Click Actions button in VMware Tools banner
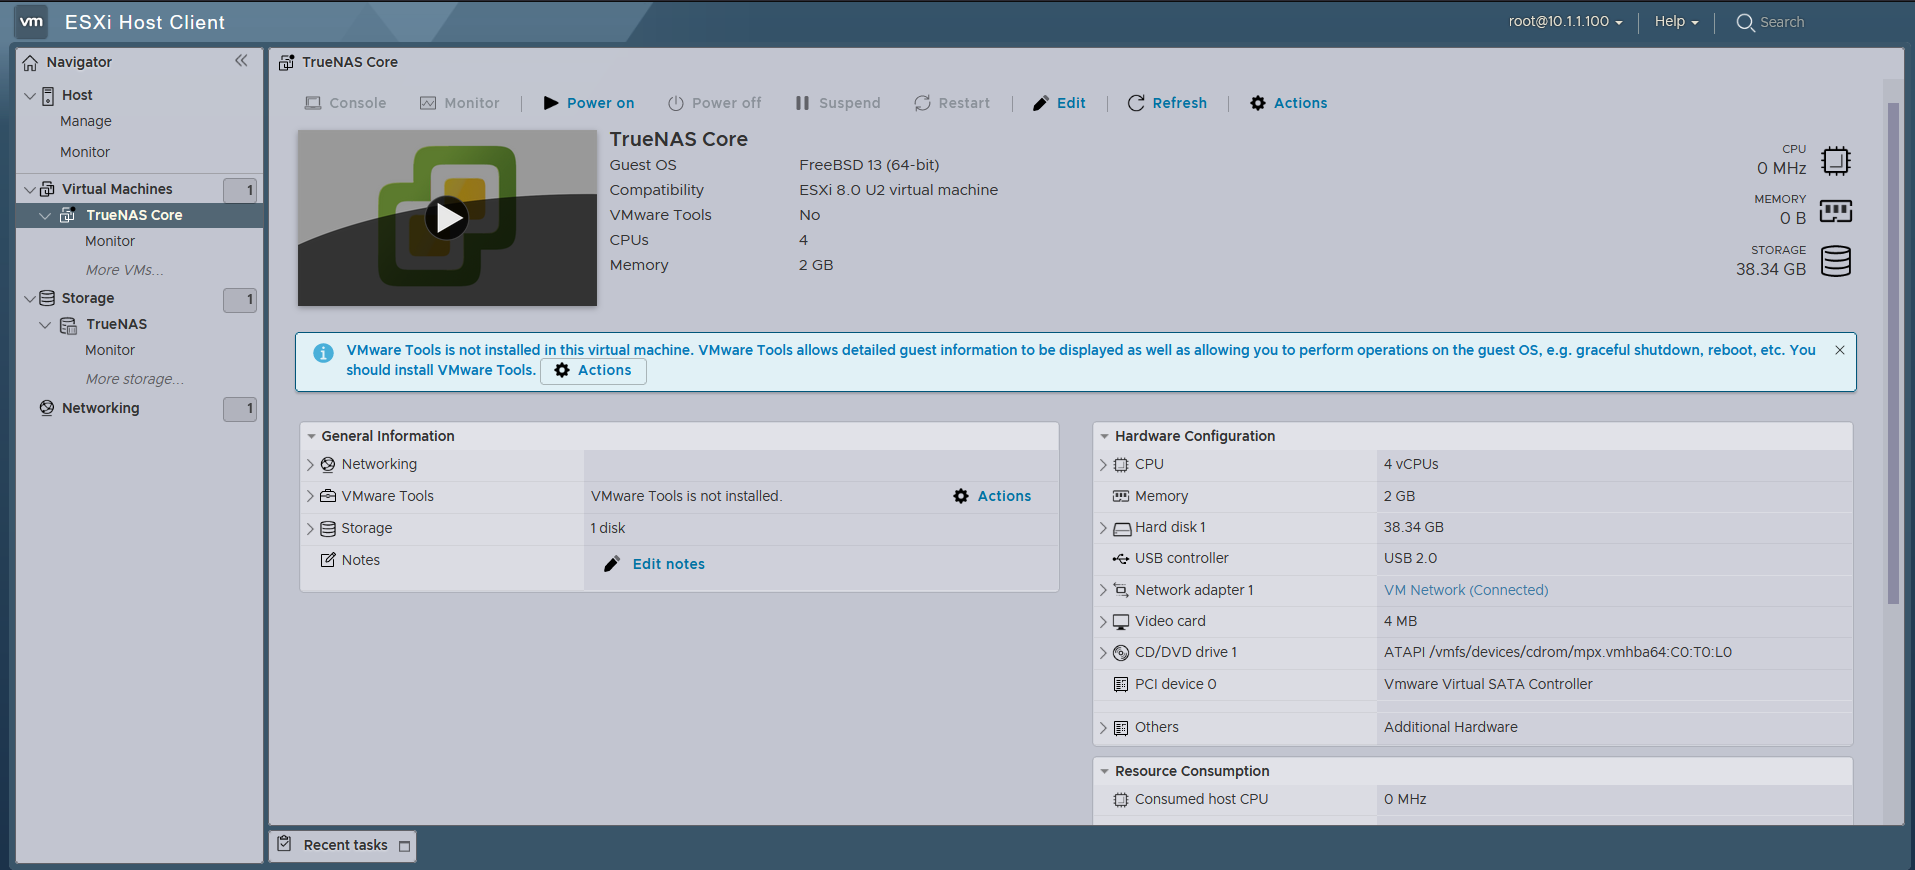This screenshot has height=870, width=1915. [593, 371]
